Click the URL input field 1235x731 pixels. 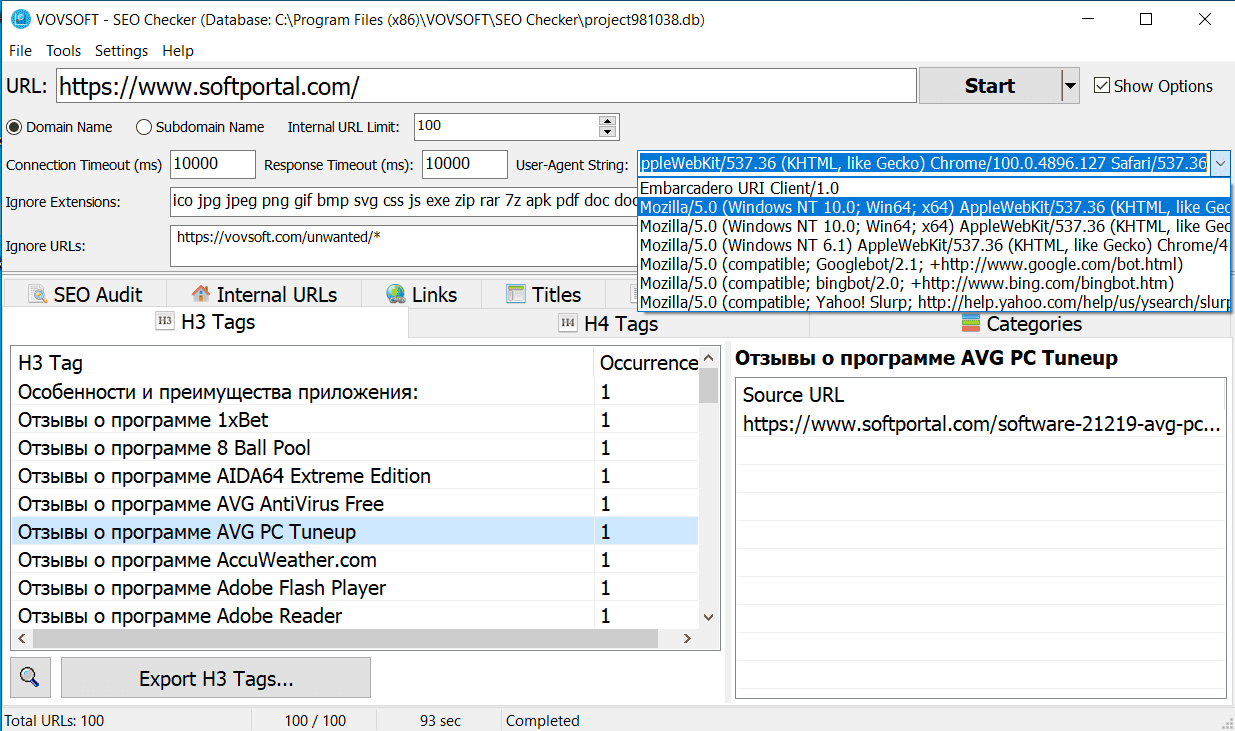point(486,86)
